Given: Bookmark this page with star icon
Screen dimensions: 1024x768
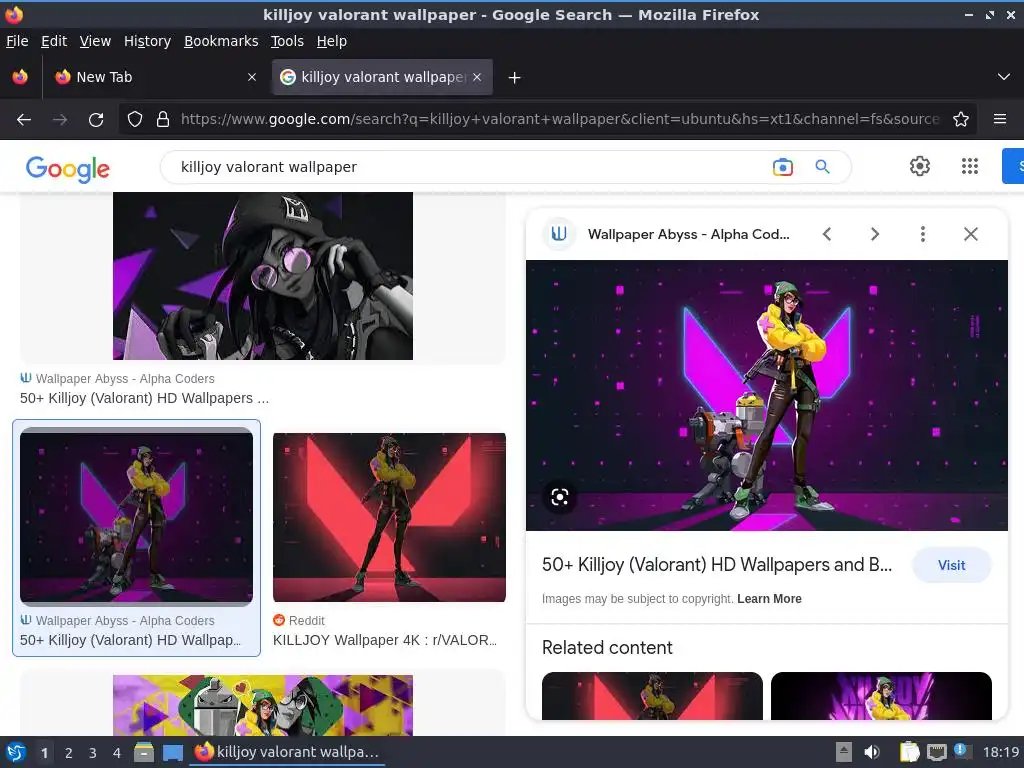Looking at the screenshot, I should (x=961, y=120).
